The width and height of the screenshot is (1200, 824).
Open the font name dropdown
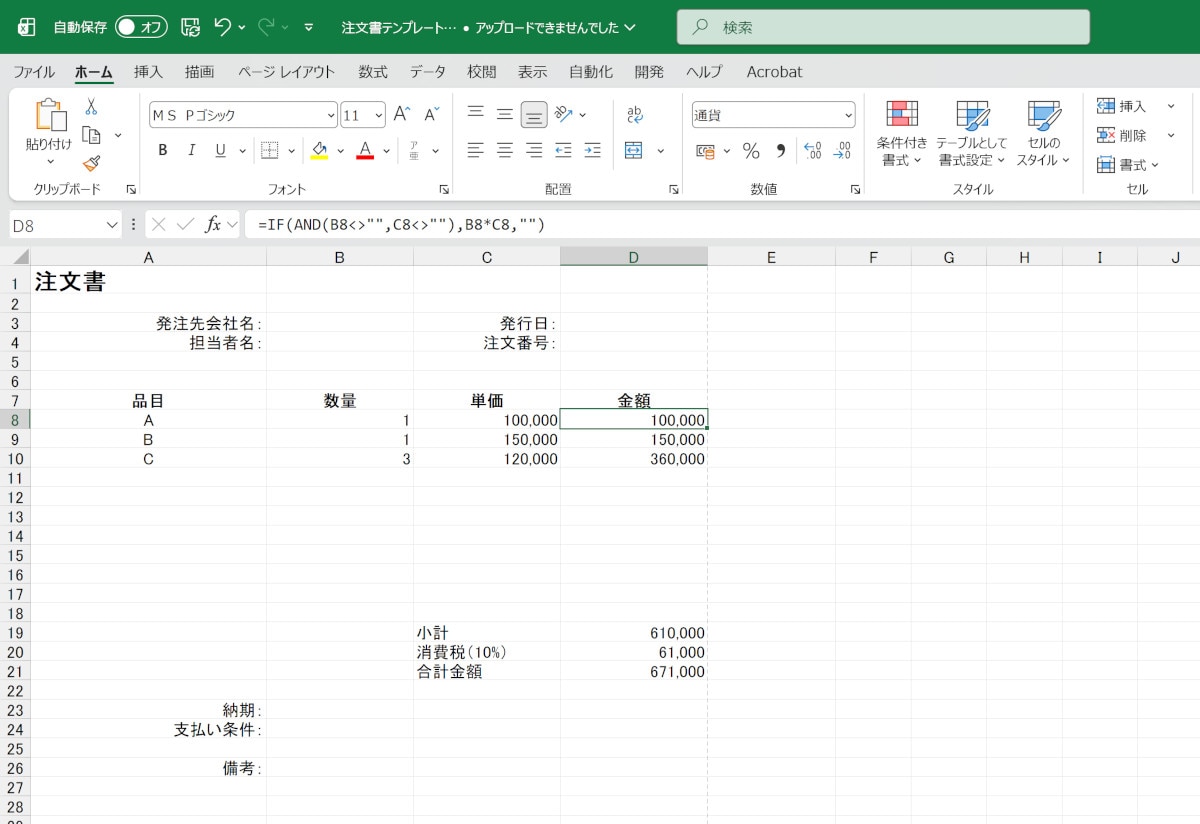331,115
